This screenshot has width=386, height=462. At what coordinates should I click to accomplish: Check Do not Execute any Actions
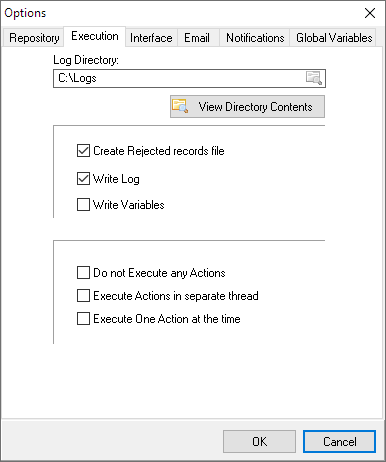tap(83, 273)
